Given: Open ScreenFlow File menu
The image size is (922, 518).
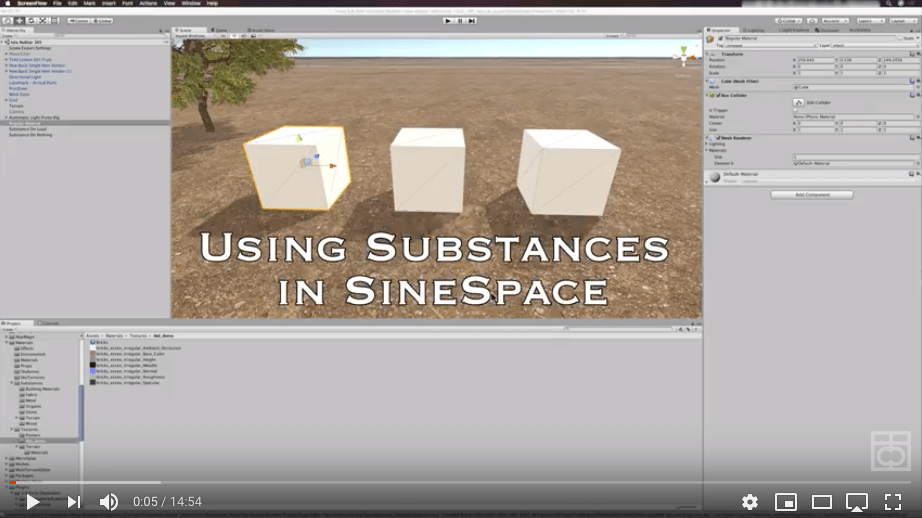Looking at the screenshot, I should pyautogui.click(x=57, y=4).
